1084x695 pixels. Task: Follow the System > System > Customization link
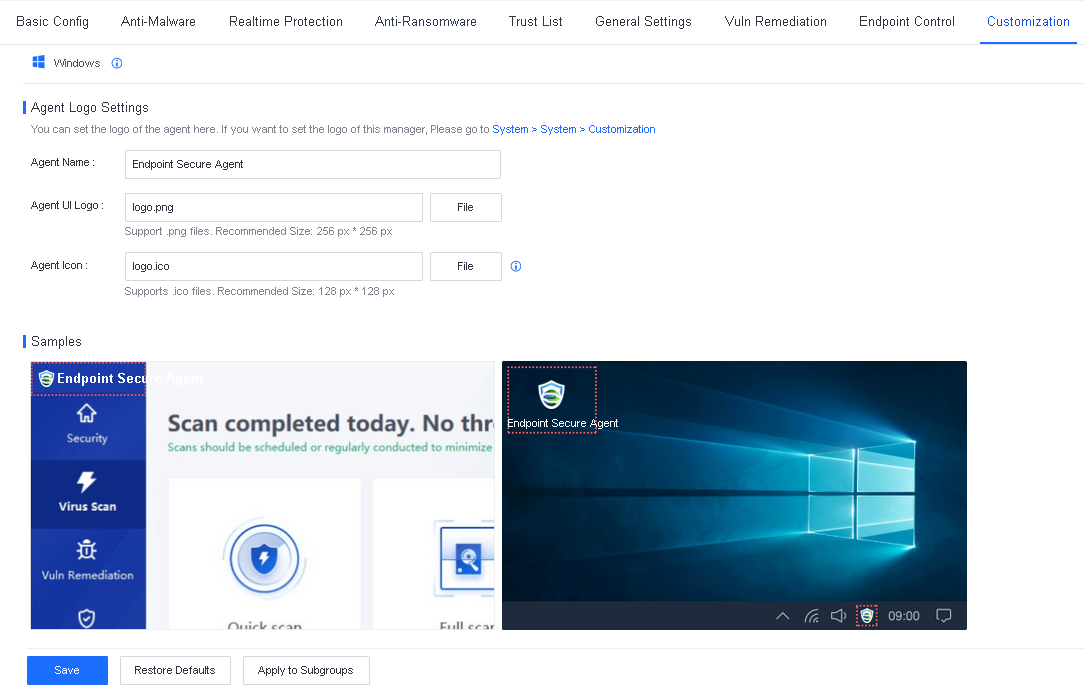coord(573,129)
